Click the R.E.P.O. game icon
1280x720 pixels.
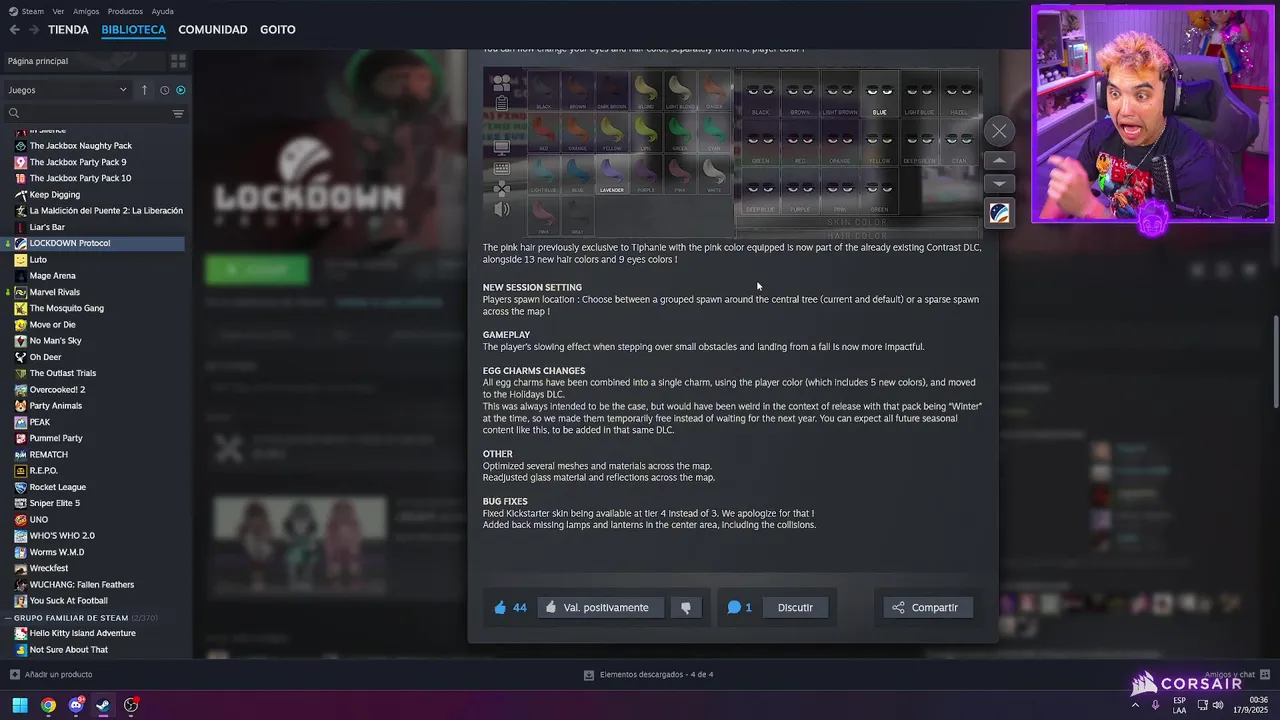21,471
